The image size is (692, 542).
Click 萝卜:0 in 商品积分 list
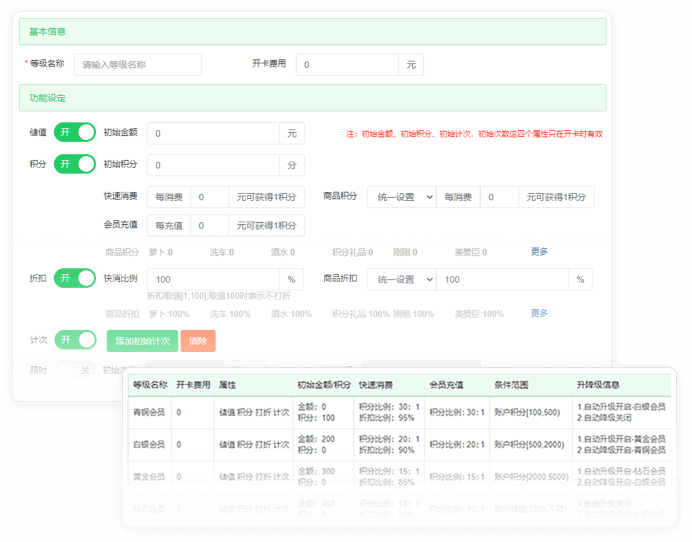click(x=160, y=252)
